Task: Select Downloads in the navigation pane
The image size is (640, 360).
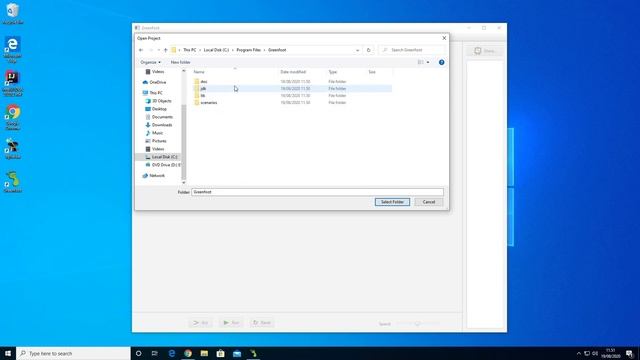Action: pyautogui.click(x=159, y=125)
